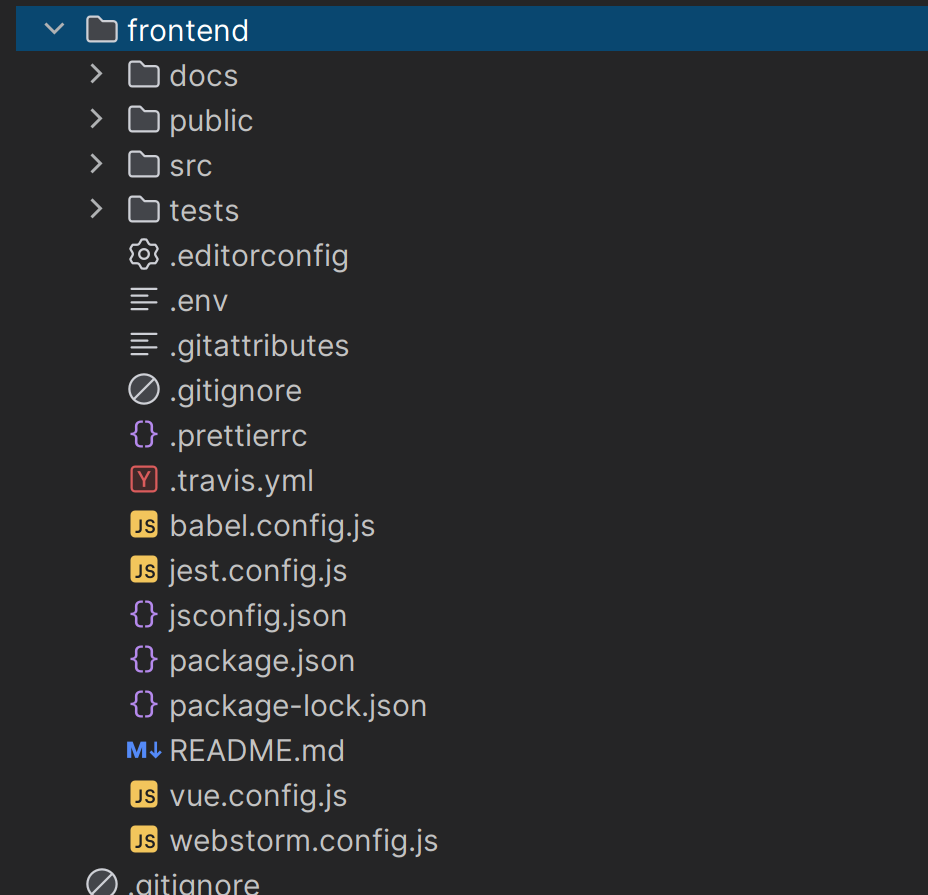Expand the docs folder
This screenshot has height=895, width=928.
[x=96, y=75]
